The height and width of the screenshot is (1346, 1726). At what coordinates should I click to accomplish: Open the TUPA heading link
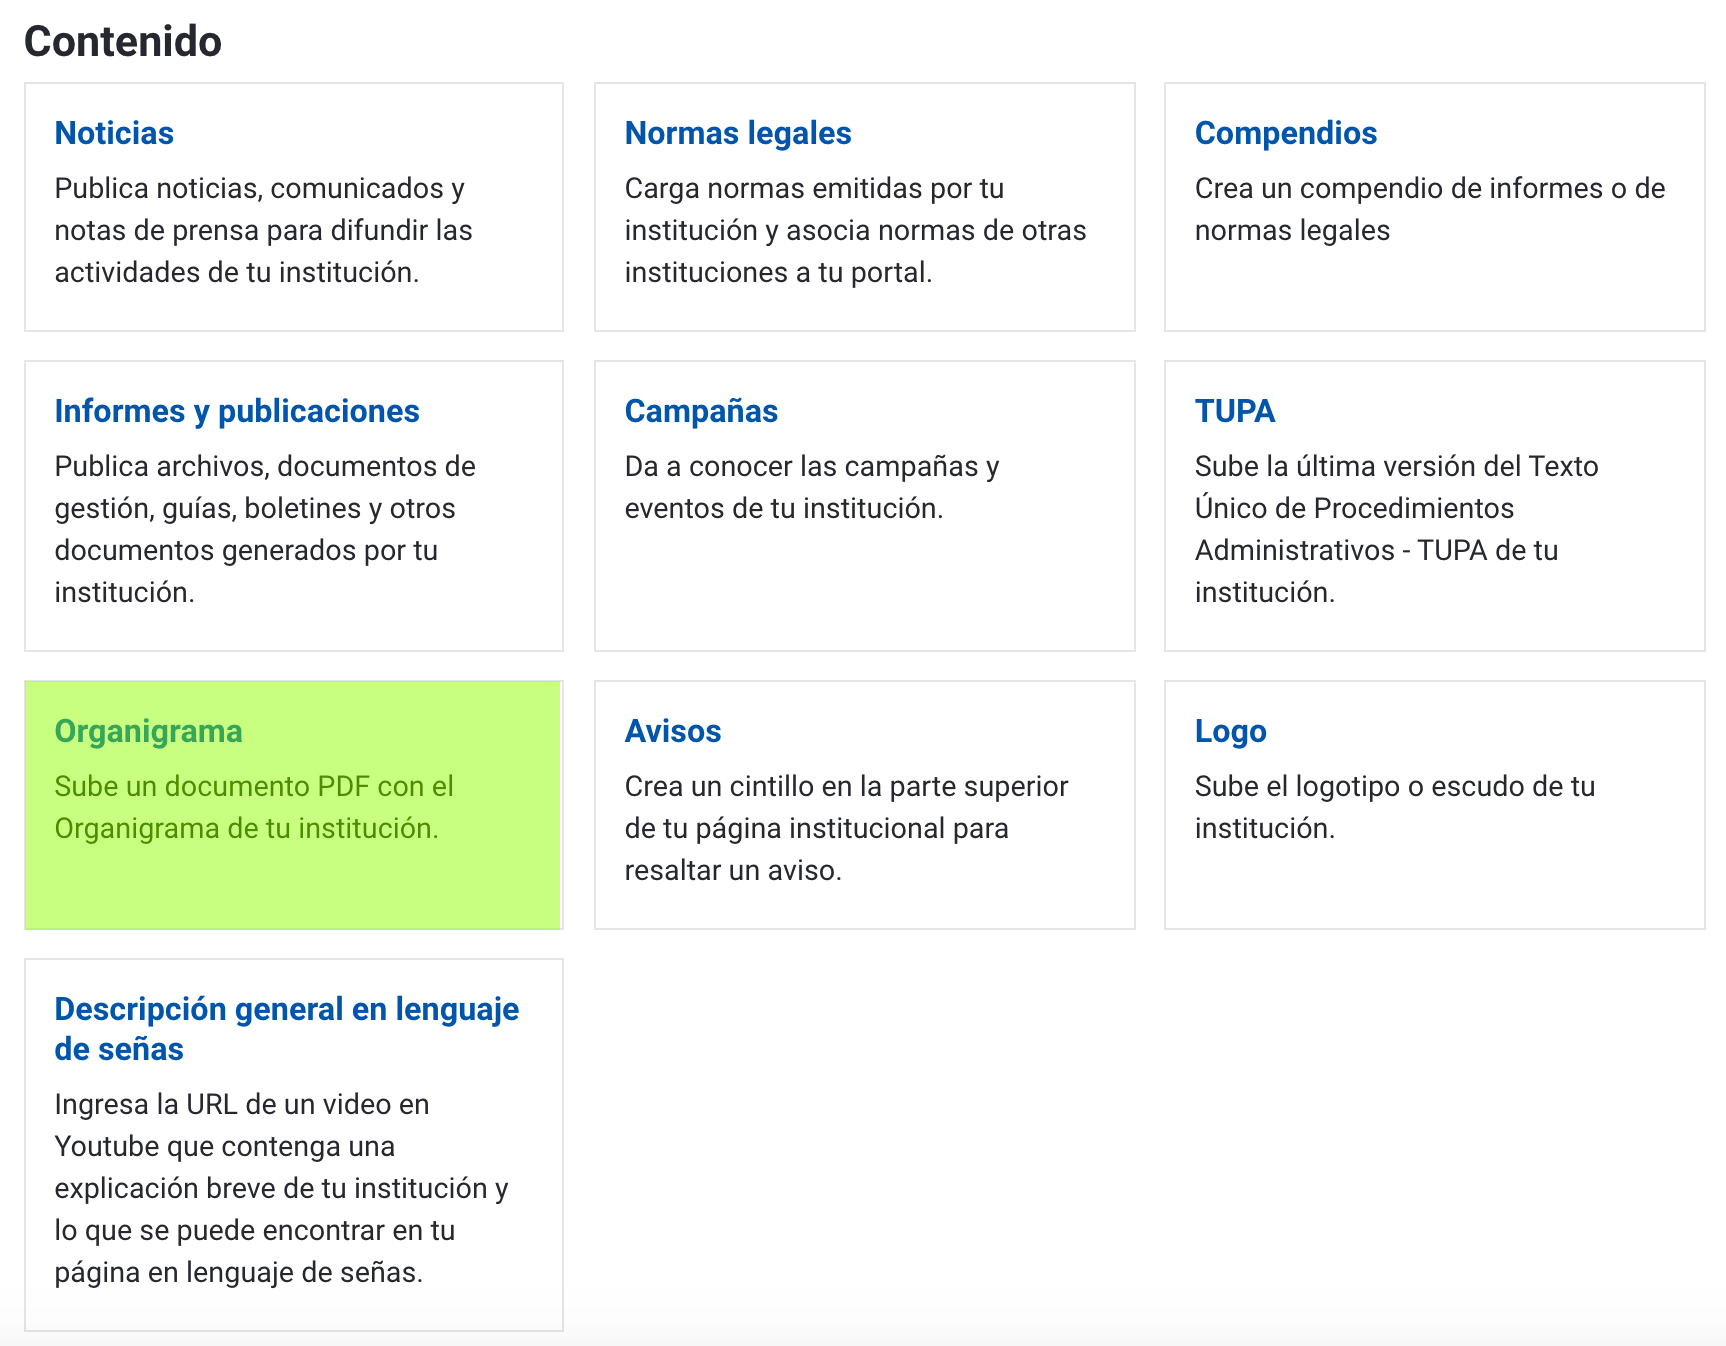click(1235, 411)
